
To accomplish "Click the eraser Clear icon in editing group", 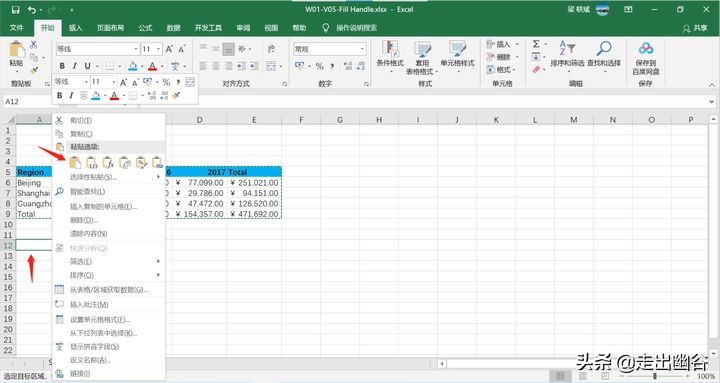I will (x=536, y=69).
